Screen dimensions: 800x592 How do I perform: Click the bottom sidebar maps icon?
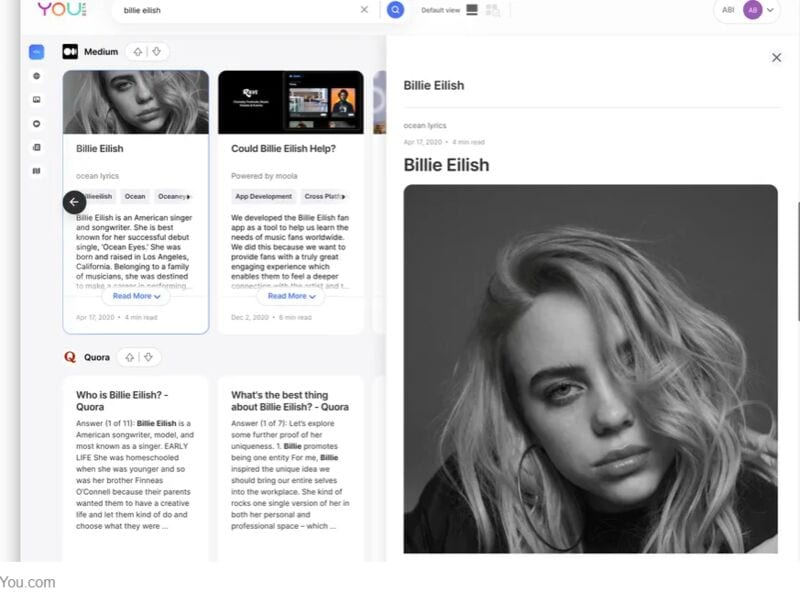click(36, 171)
